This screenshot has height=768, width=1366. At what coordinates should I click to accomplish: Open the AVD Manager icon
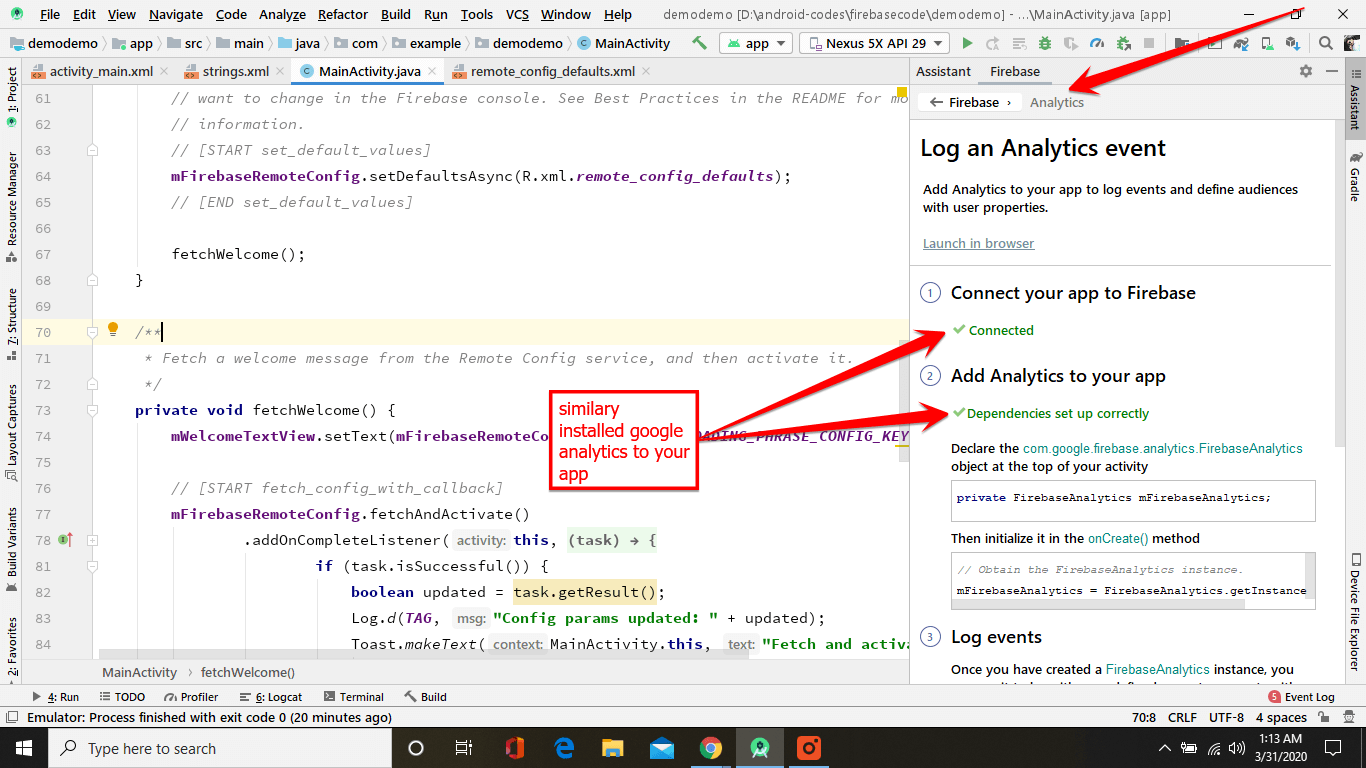coord(1268,43)
